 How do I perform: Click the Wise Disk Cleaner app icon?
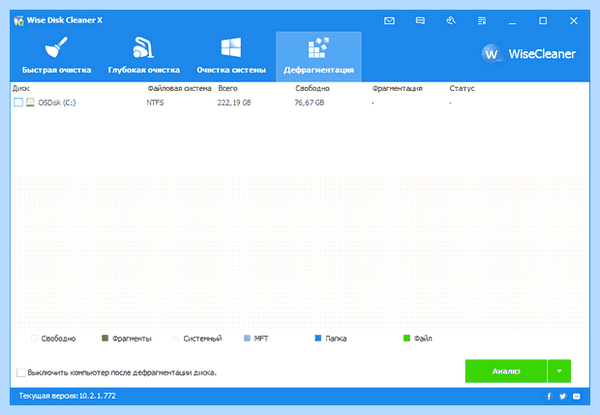pos(19,21)
